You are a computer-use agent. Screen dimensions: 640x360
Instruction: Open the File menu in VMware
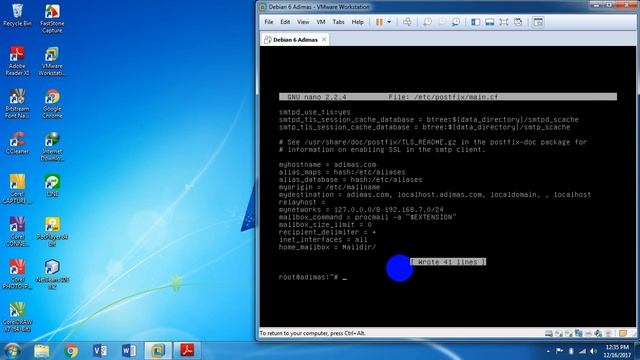269,22
